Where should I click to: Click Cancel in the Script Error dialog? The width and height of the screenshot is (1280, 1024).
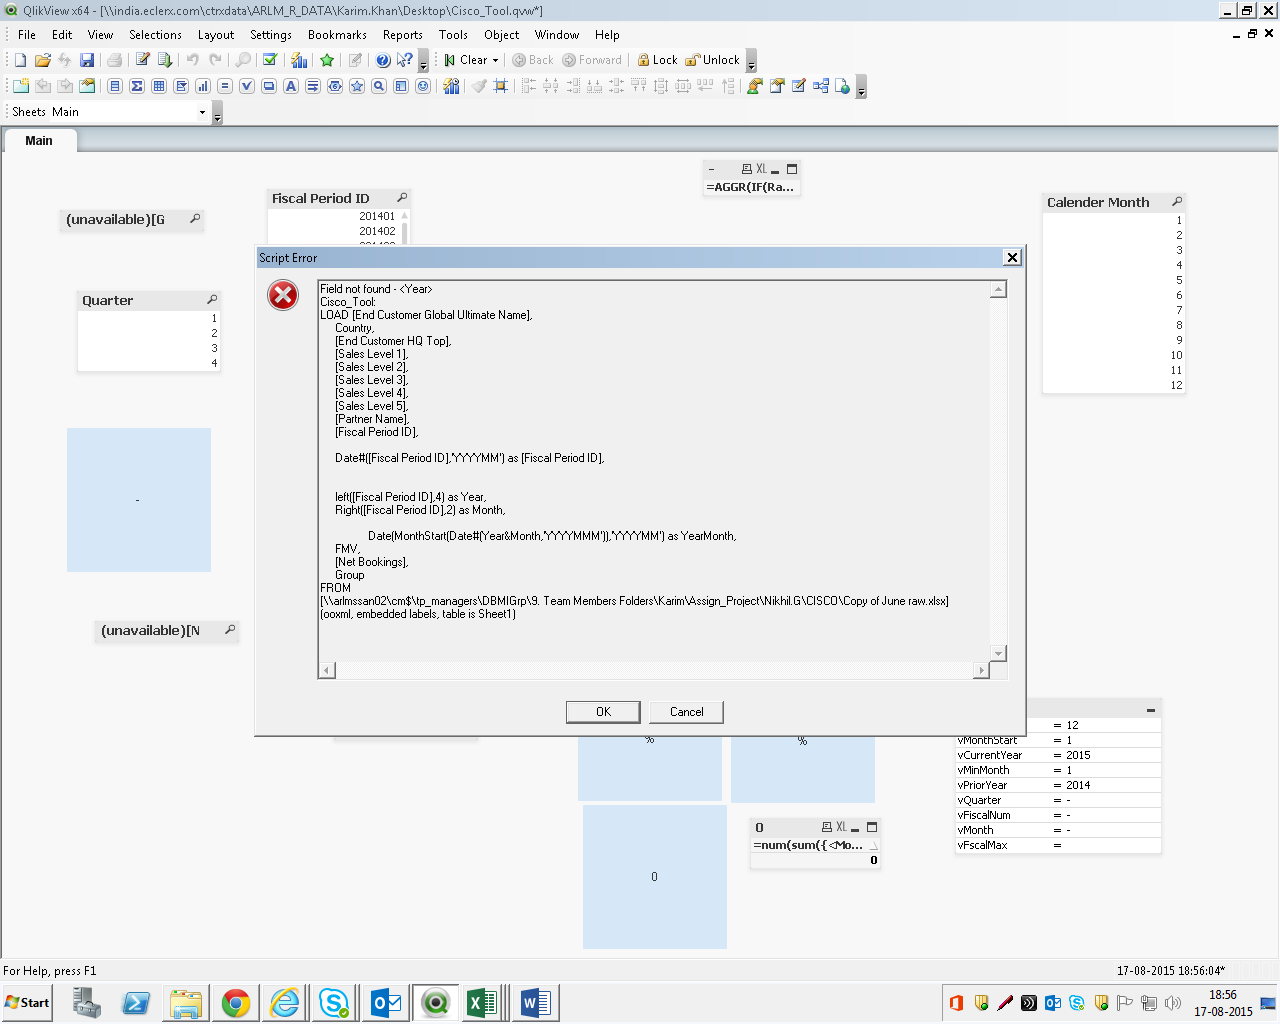pyautogui.click(x=686, y=712)
